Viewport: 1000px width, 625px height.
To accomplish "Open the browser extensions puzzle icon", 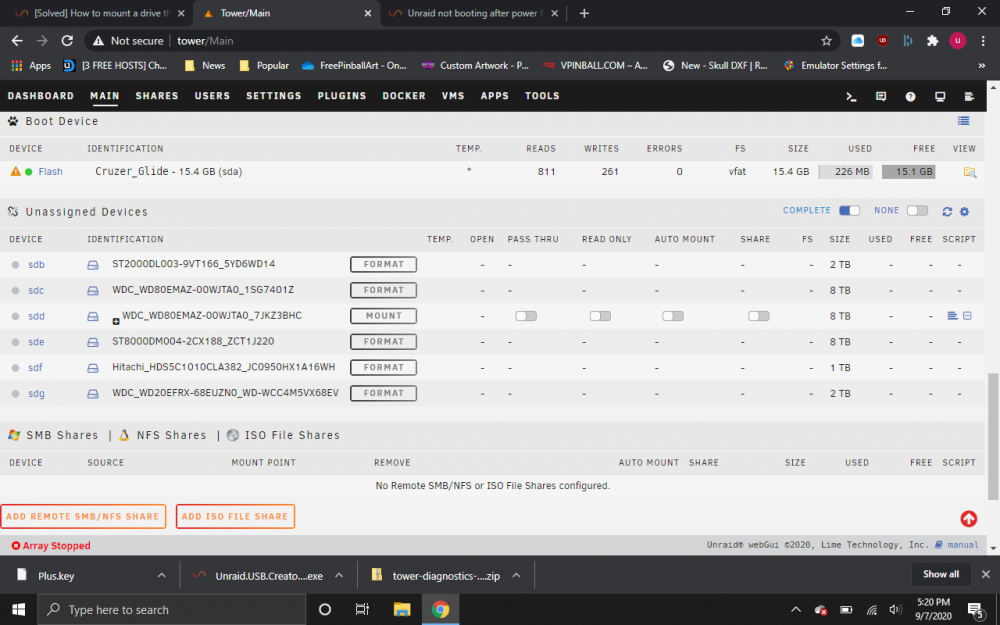I will coord(932,41).
